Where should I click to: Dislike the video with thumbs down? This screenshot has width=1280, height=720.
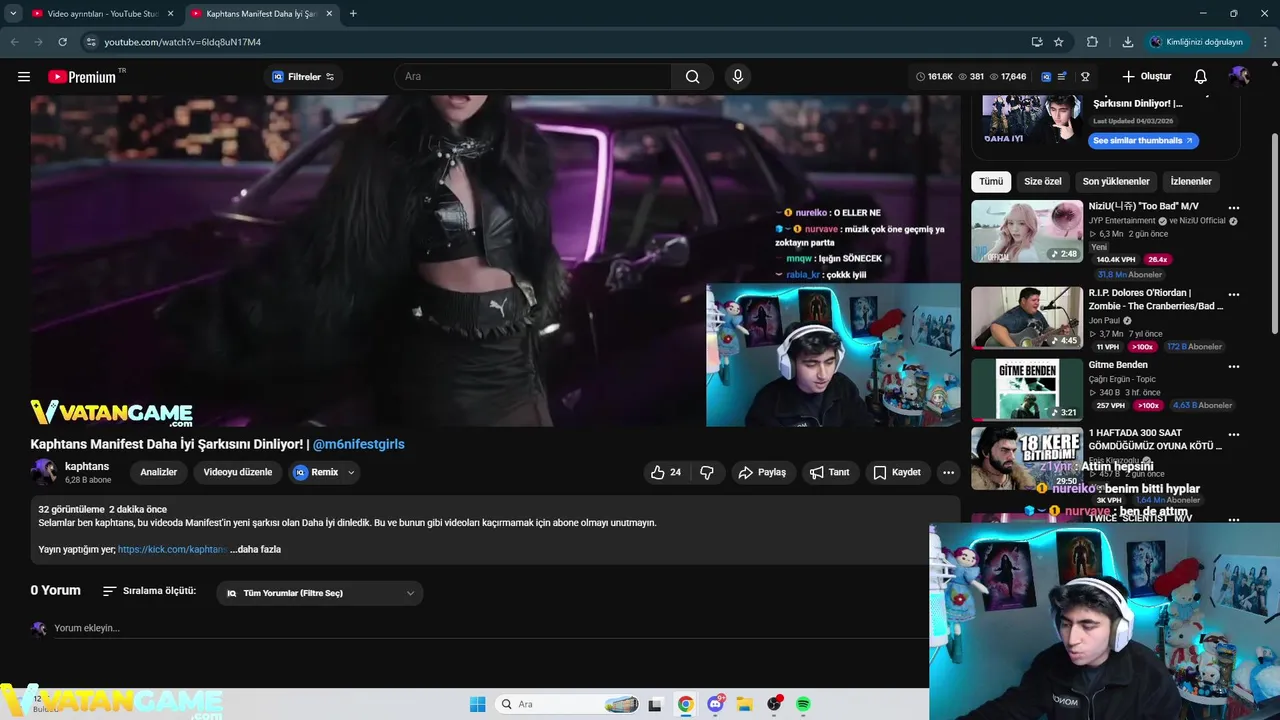(707, 472)
